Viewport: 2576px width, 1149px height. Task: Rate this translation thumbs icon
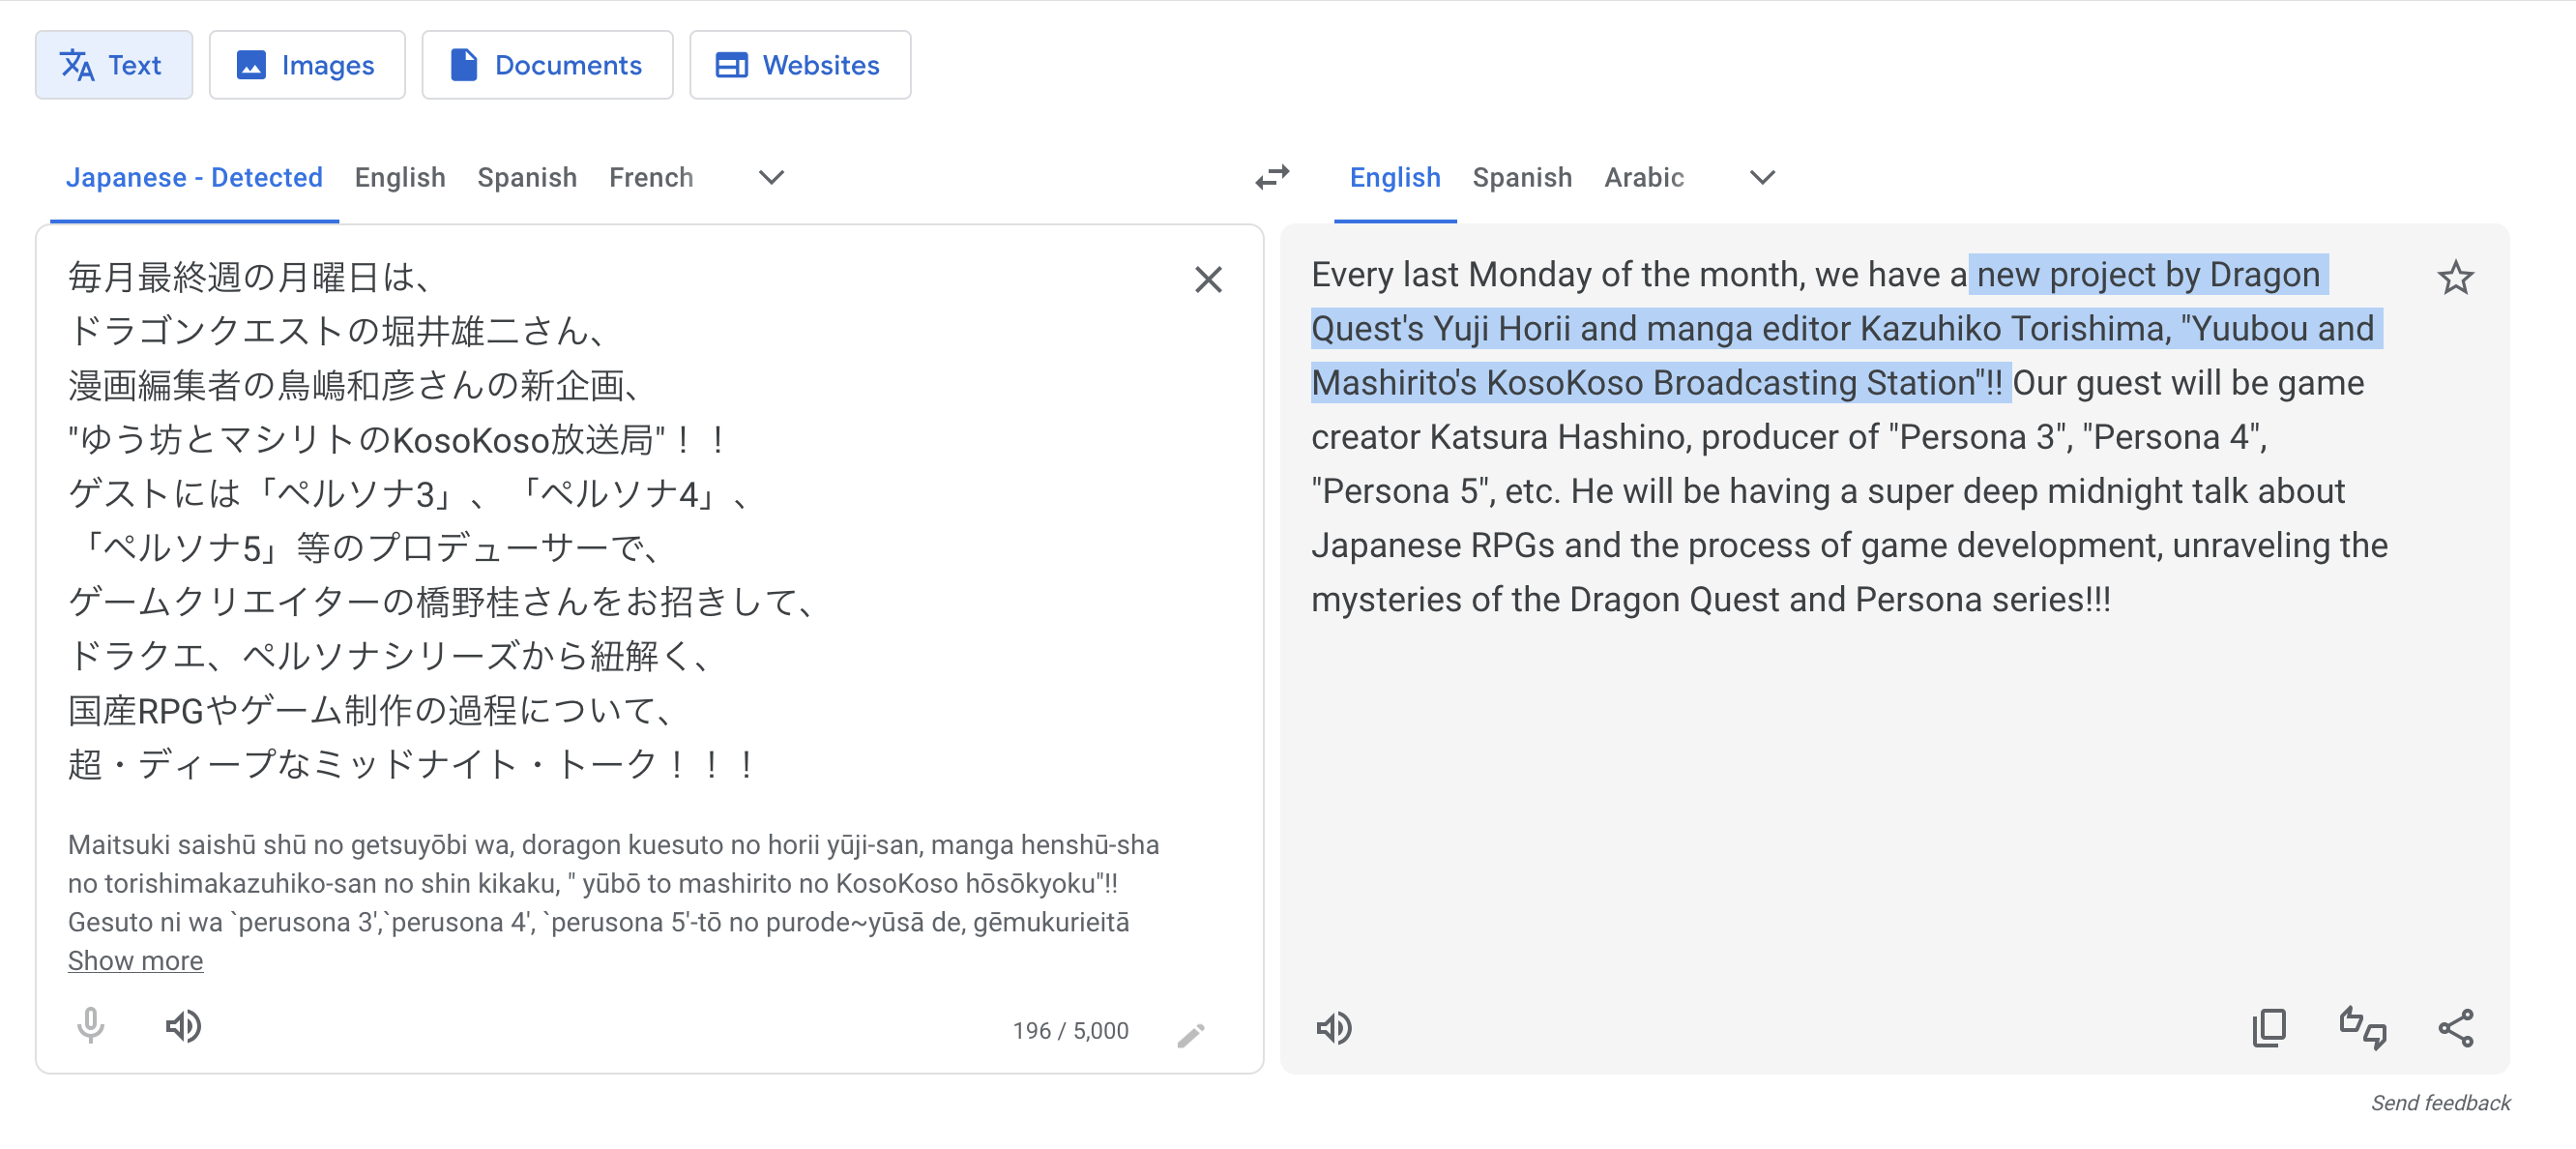tap(2362, 1028)
